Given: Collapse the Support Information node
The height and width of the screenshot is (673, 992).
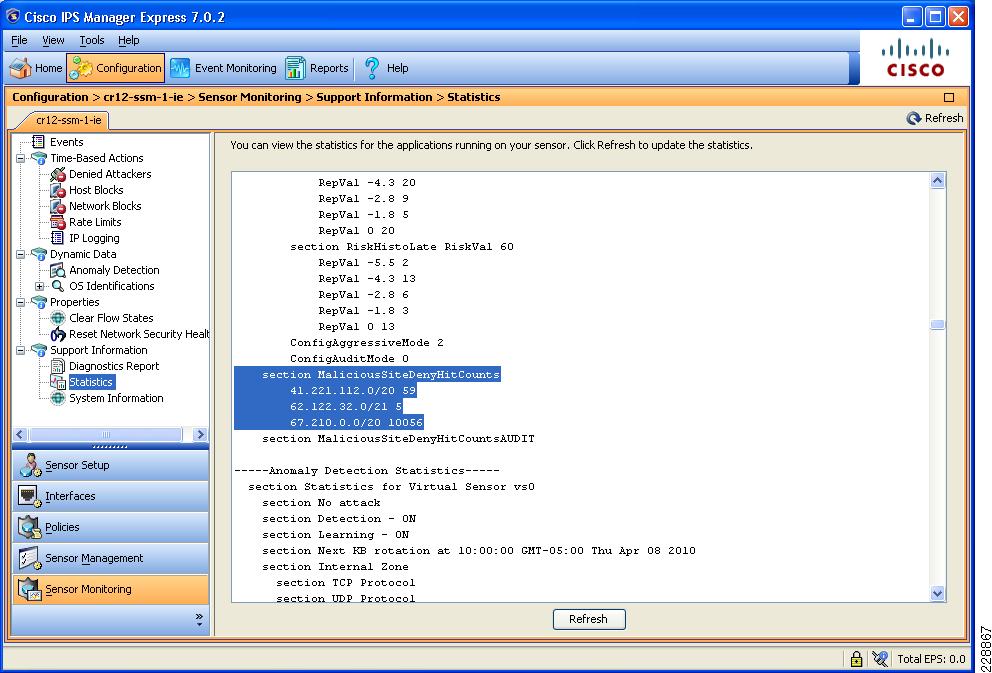Looking at the screenshot, I should (x=21, y=350).
